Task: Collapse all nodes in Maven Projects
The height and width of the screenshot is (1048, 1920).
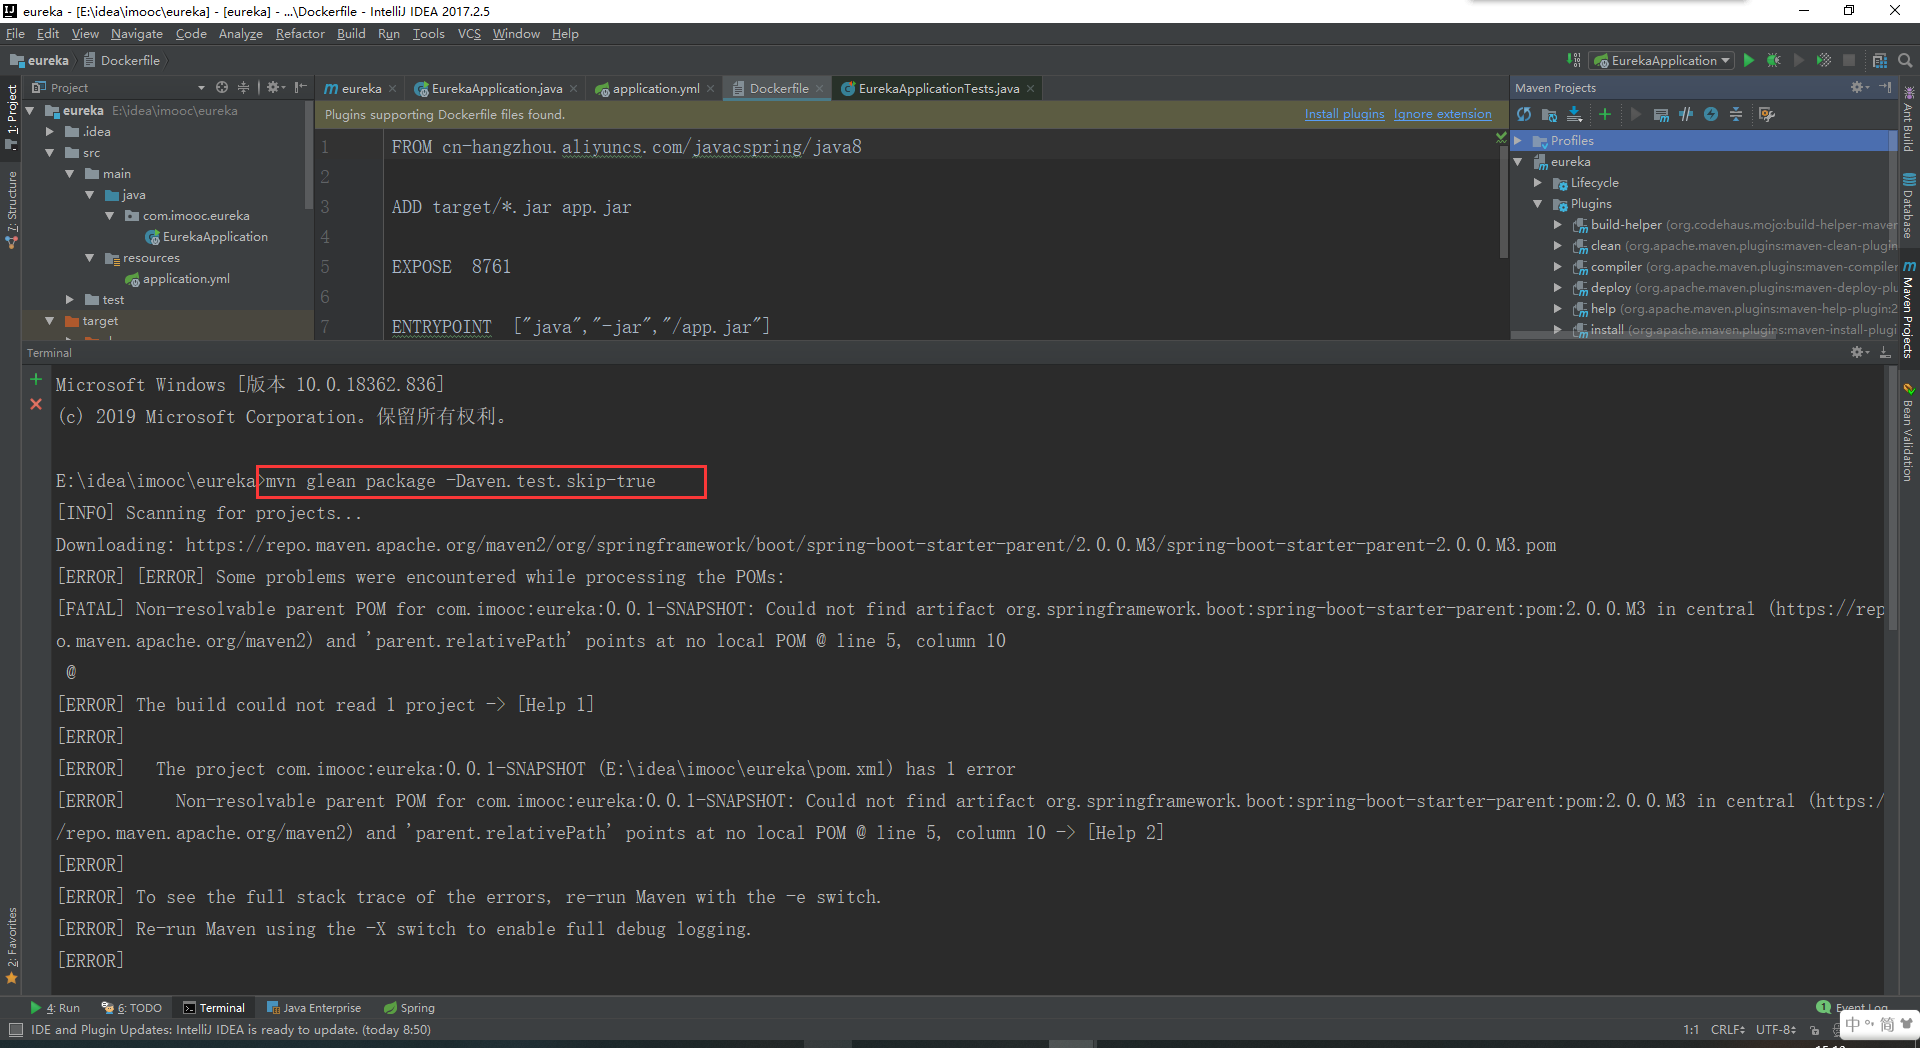Action: 1736,114
